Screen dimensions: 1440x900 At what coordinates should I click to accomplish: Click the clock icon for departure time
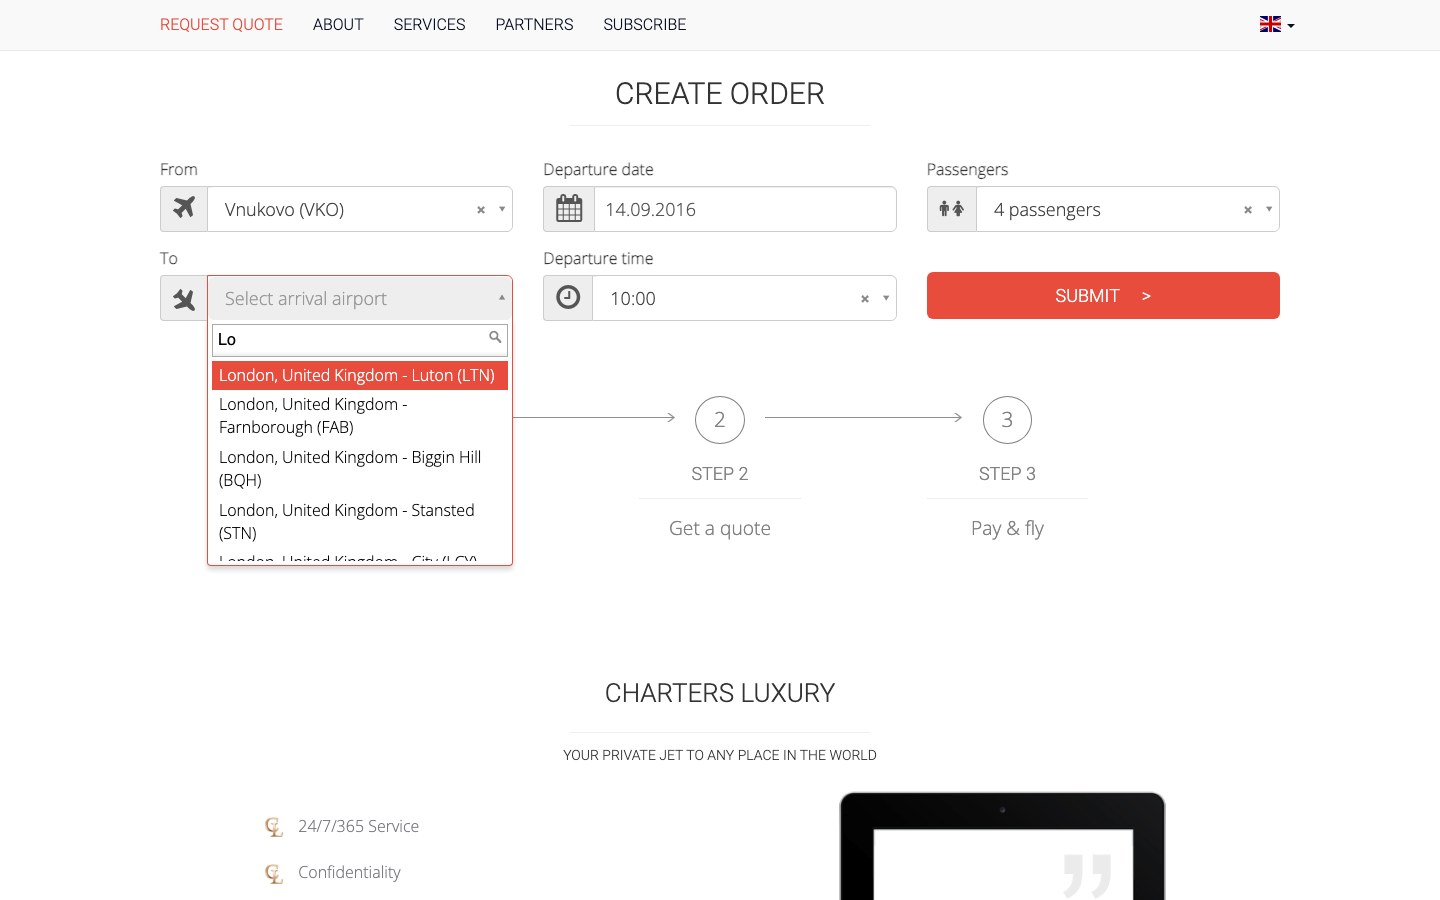568,298
